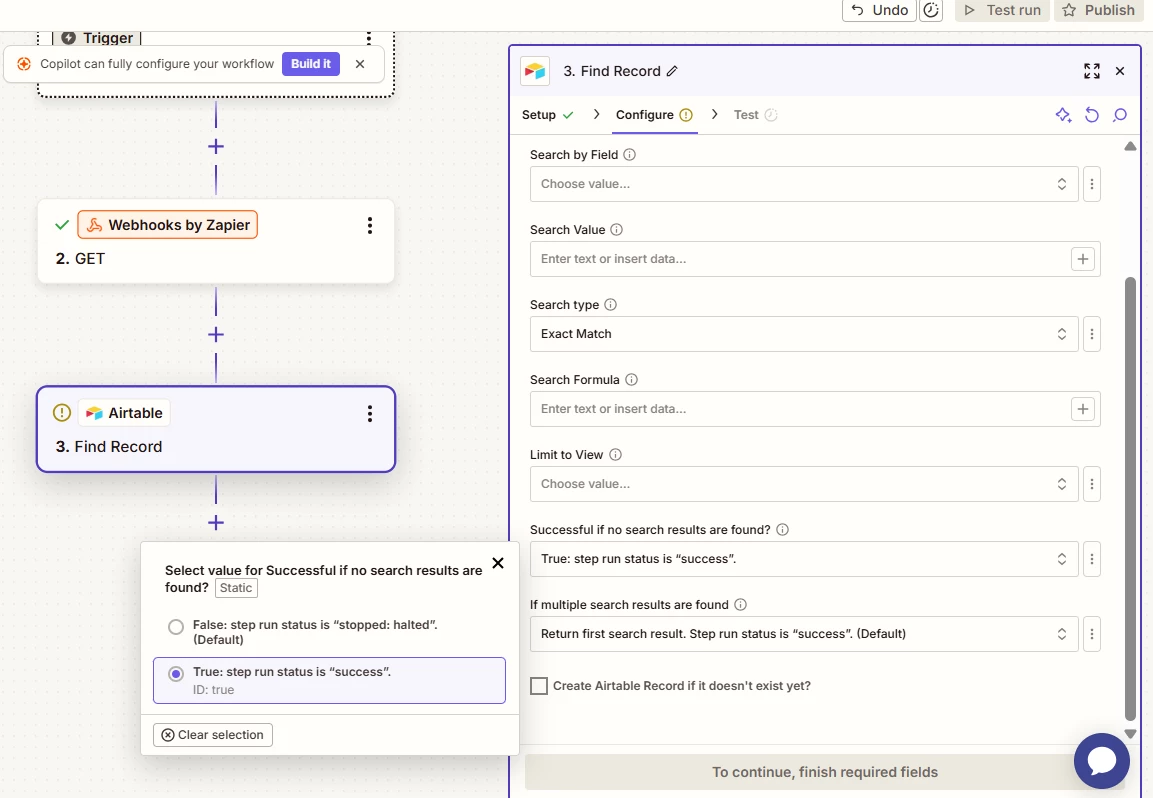The width and height of the screenshot is (1153, 798).
Task: Rename step with pencil icon
Action: point(672,71)
